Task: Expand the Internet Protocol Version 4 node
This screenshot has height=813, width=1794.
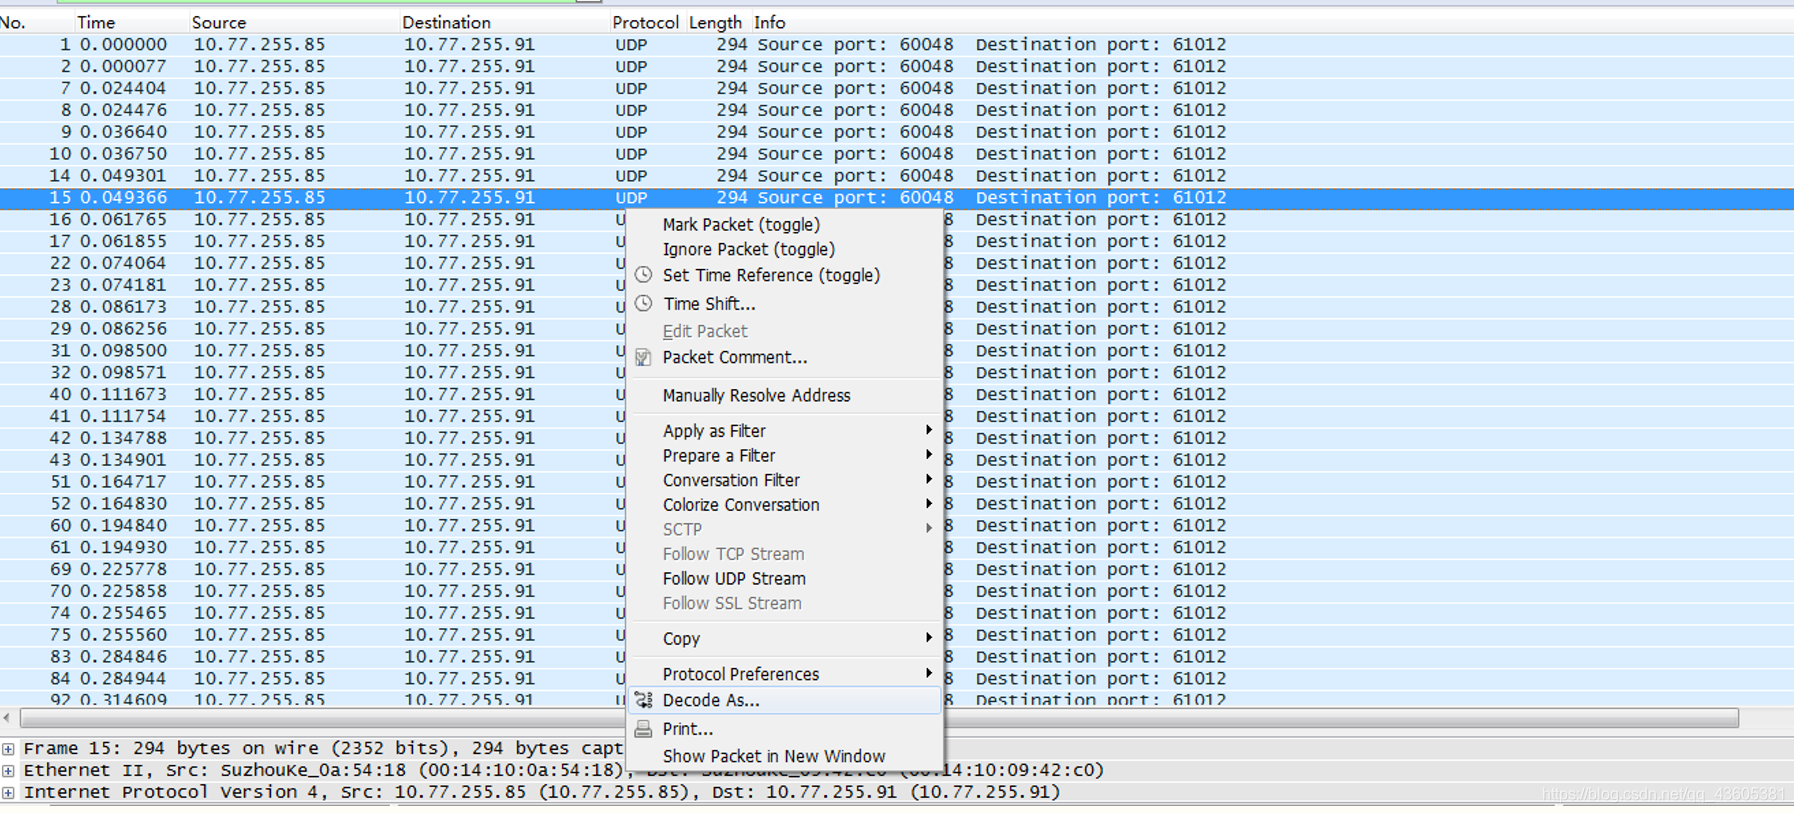Action: pyautogui.click(x=8, y=792)
